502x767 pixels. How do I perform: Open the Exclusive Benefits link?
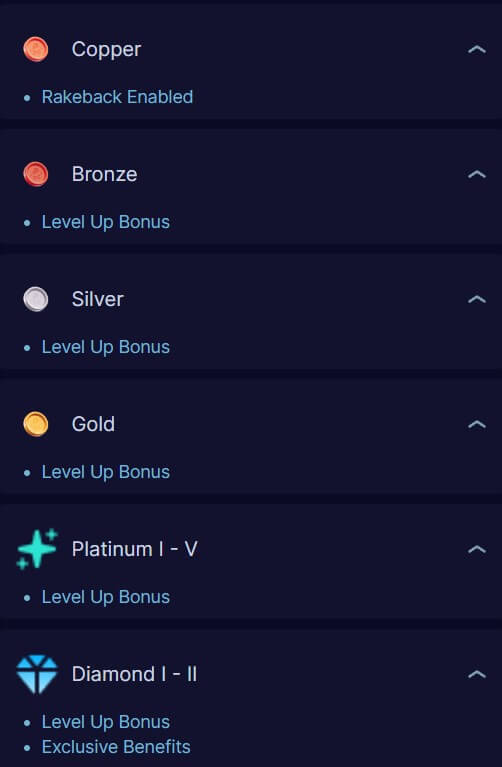[x=116, y=747]
